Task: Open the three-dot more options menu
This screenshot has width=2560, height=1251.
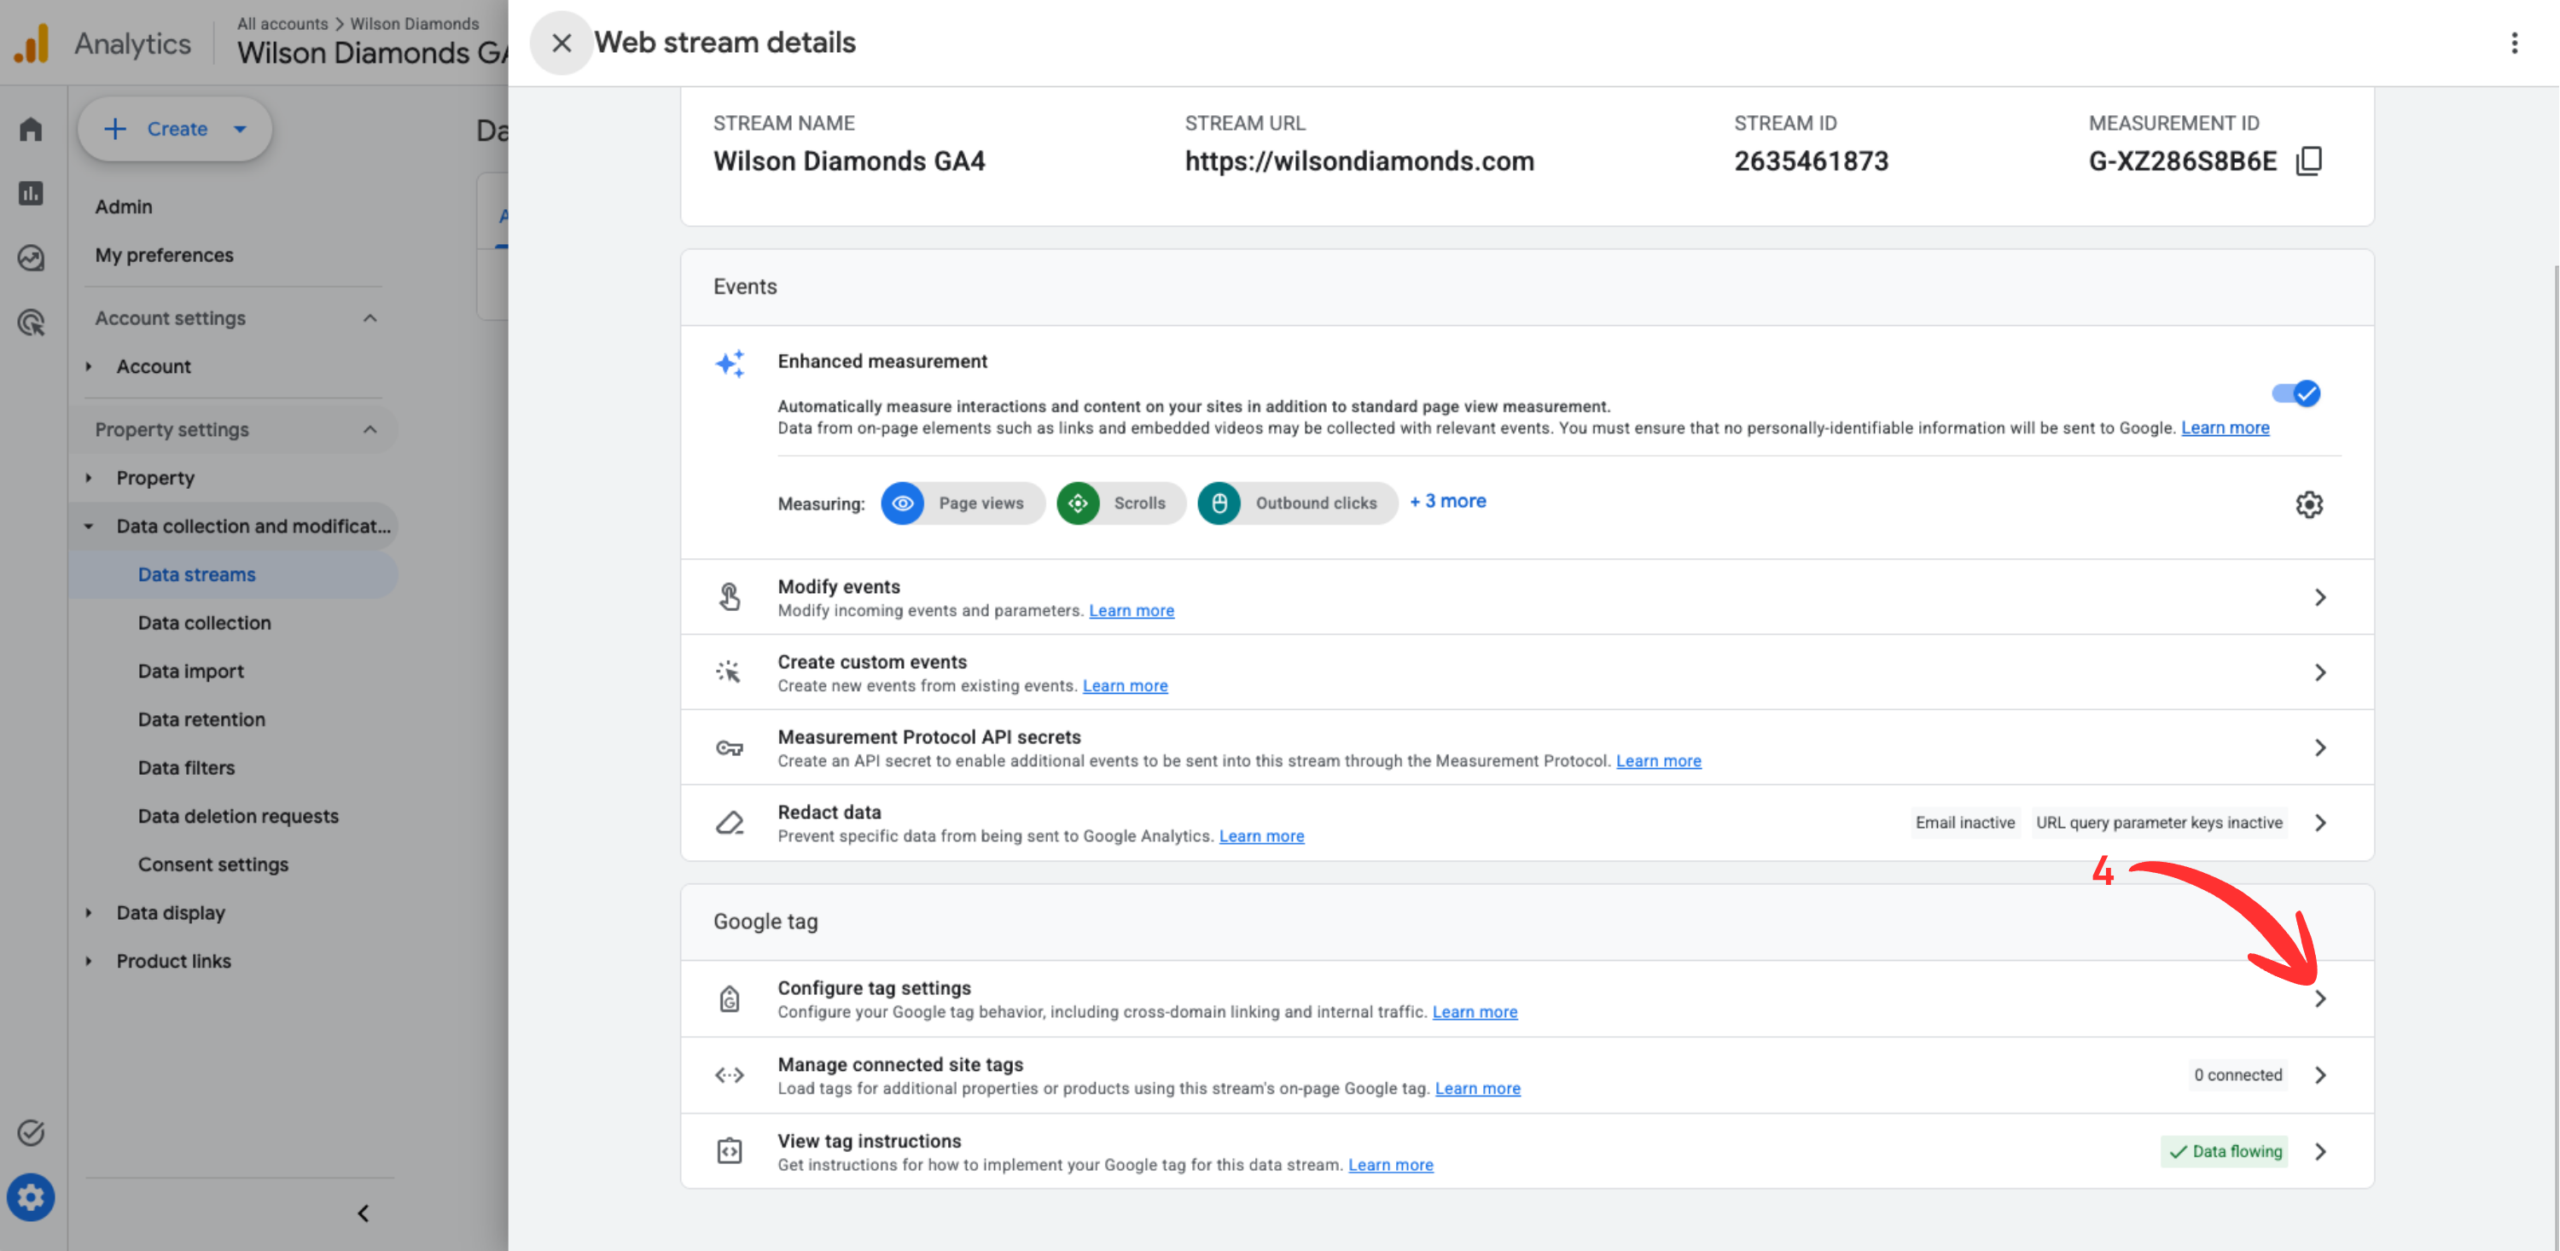Action: 2514,43
